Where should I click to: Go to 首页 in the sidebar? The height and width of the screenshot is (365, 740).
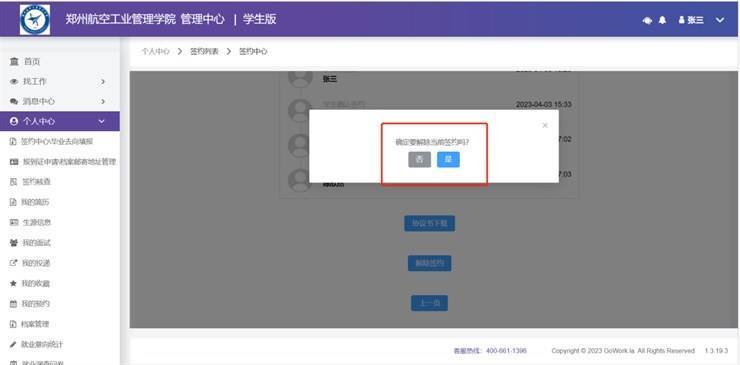point(32,61)
